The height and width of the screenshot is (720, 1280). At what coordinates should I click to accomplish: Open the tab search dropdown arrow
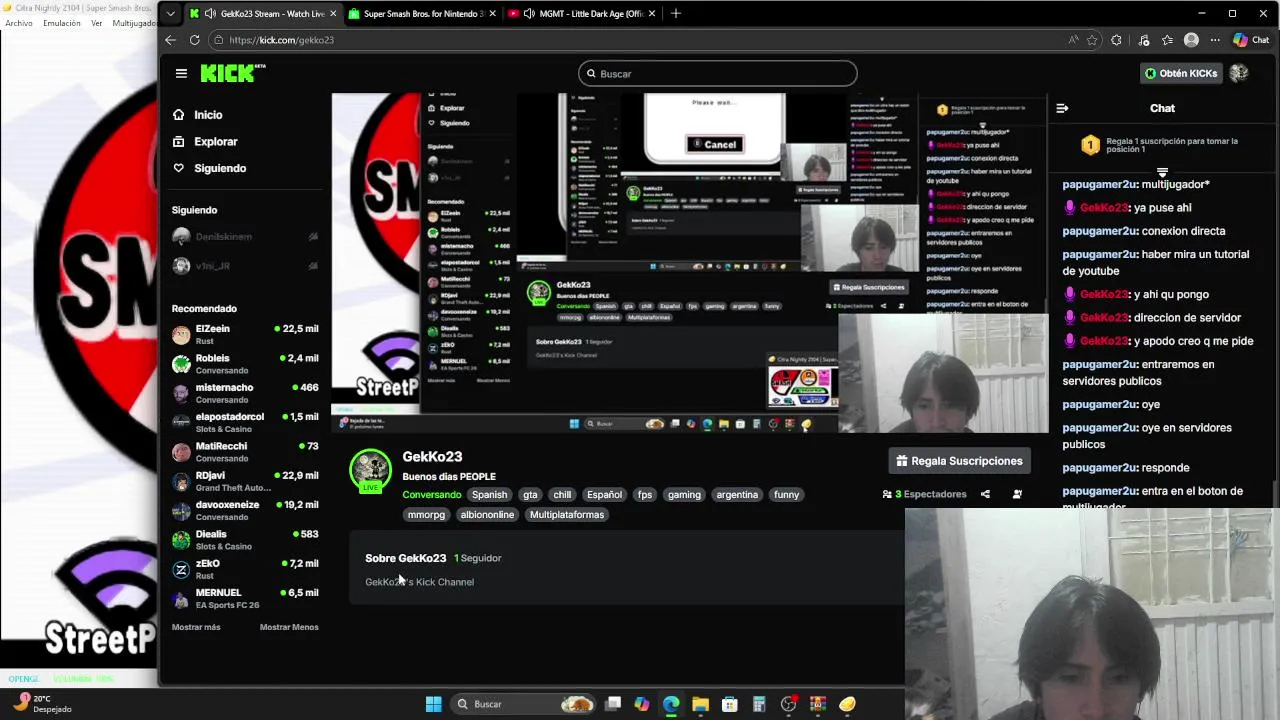171,14
